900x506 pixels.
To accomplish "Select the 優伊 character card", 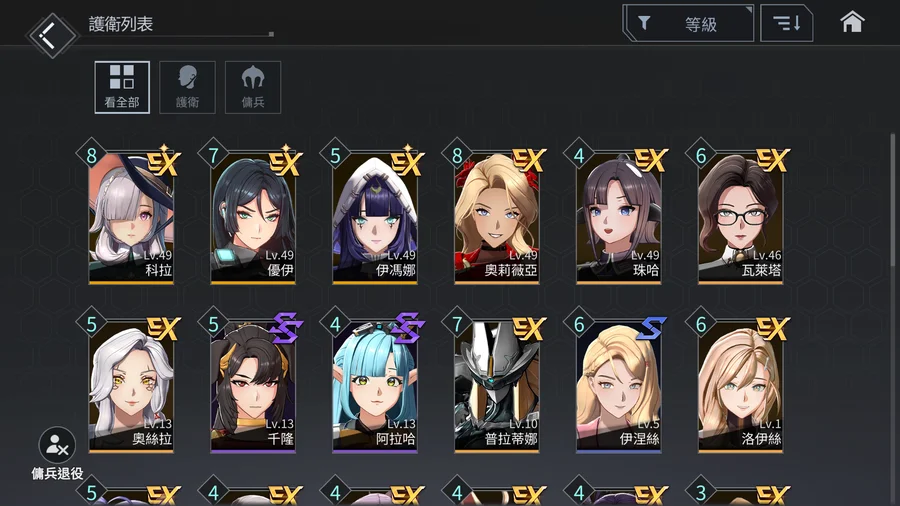I will (x=253, y=218).
